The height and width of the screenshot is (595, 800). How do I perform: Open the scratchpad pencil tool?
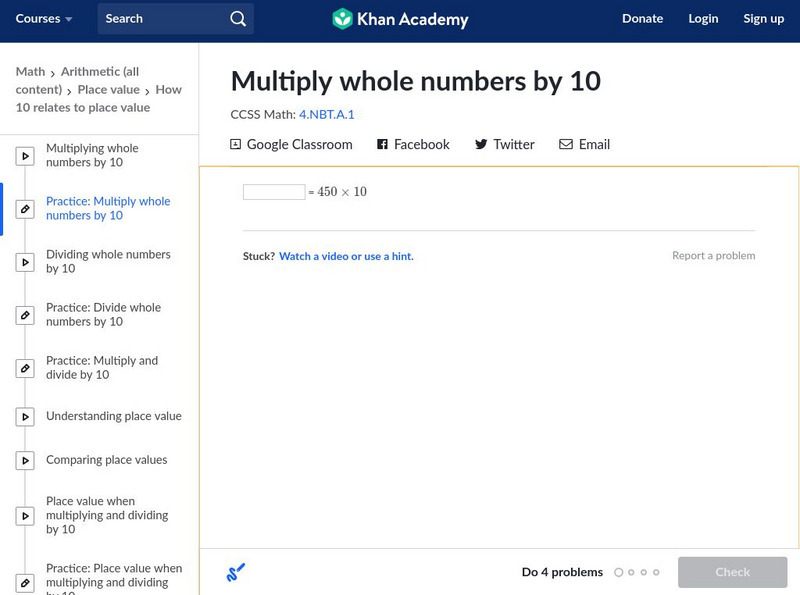click(236, 573)
